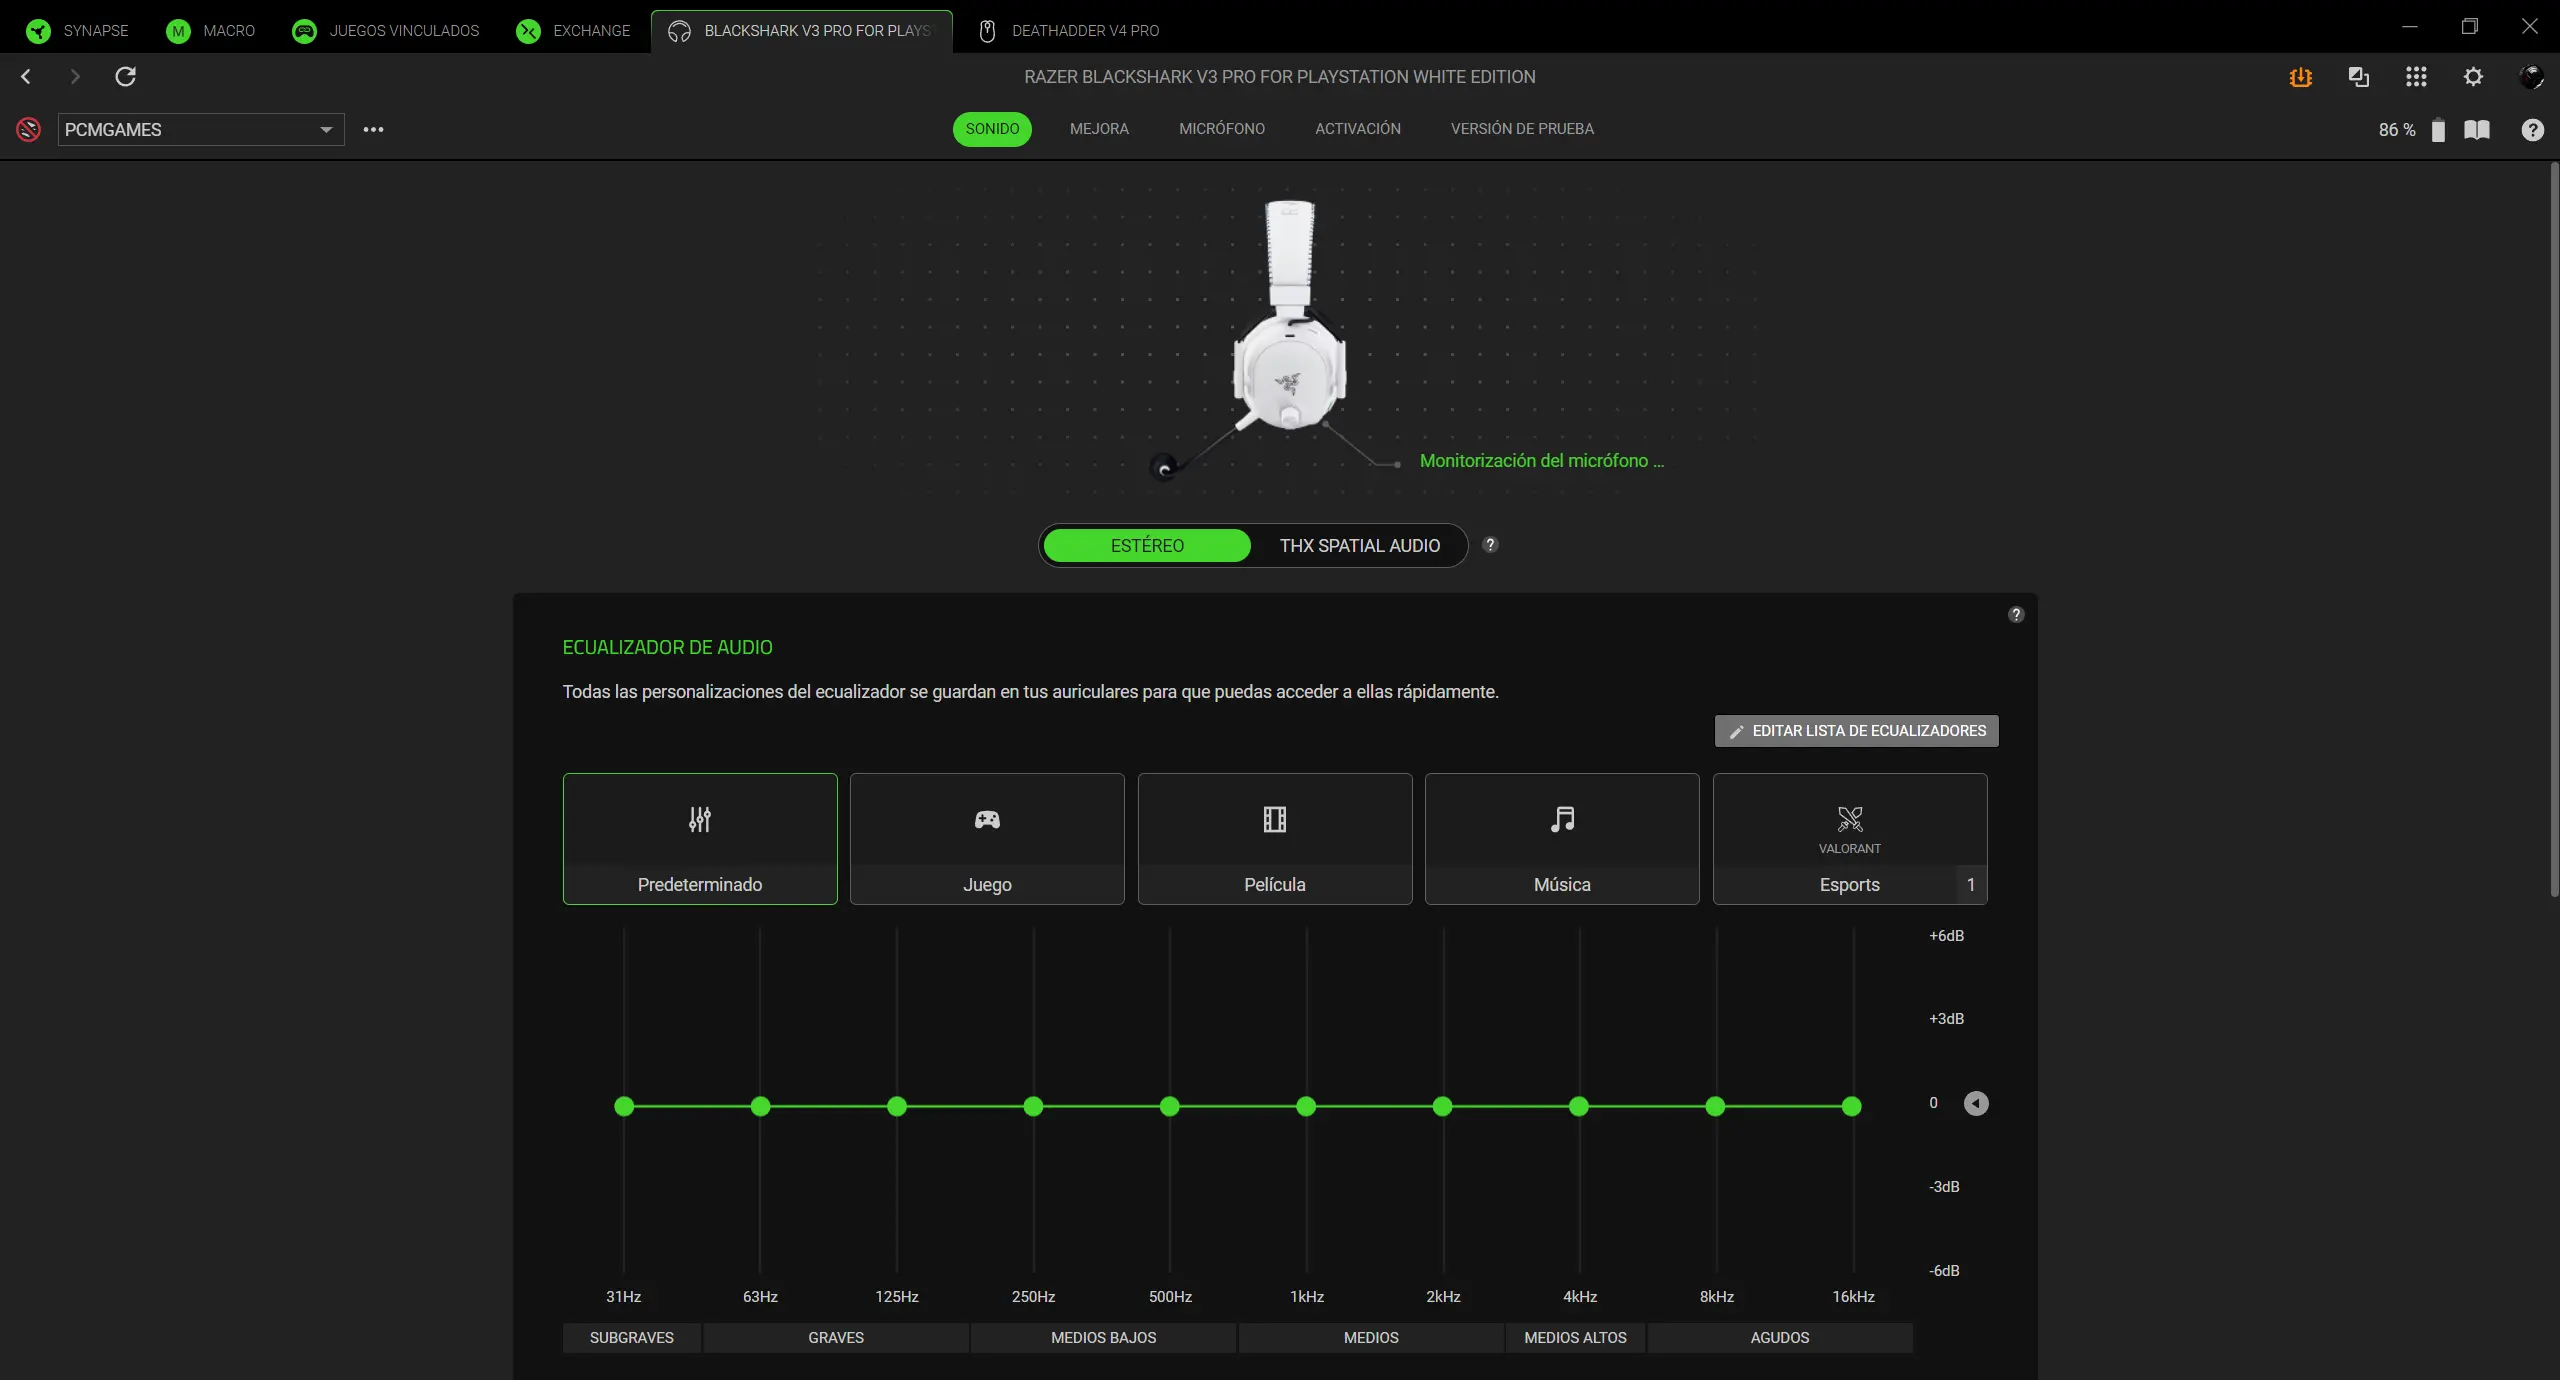Click the red linked-profile disabled icon
The width and height of the screenshot is (2560, 1380).
(28, 129)
